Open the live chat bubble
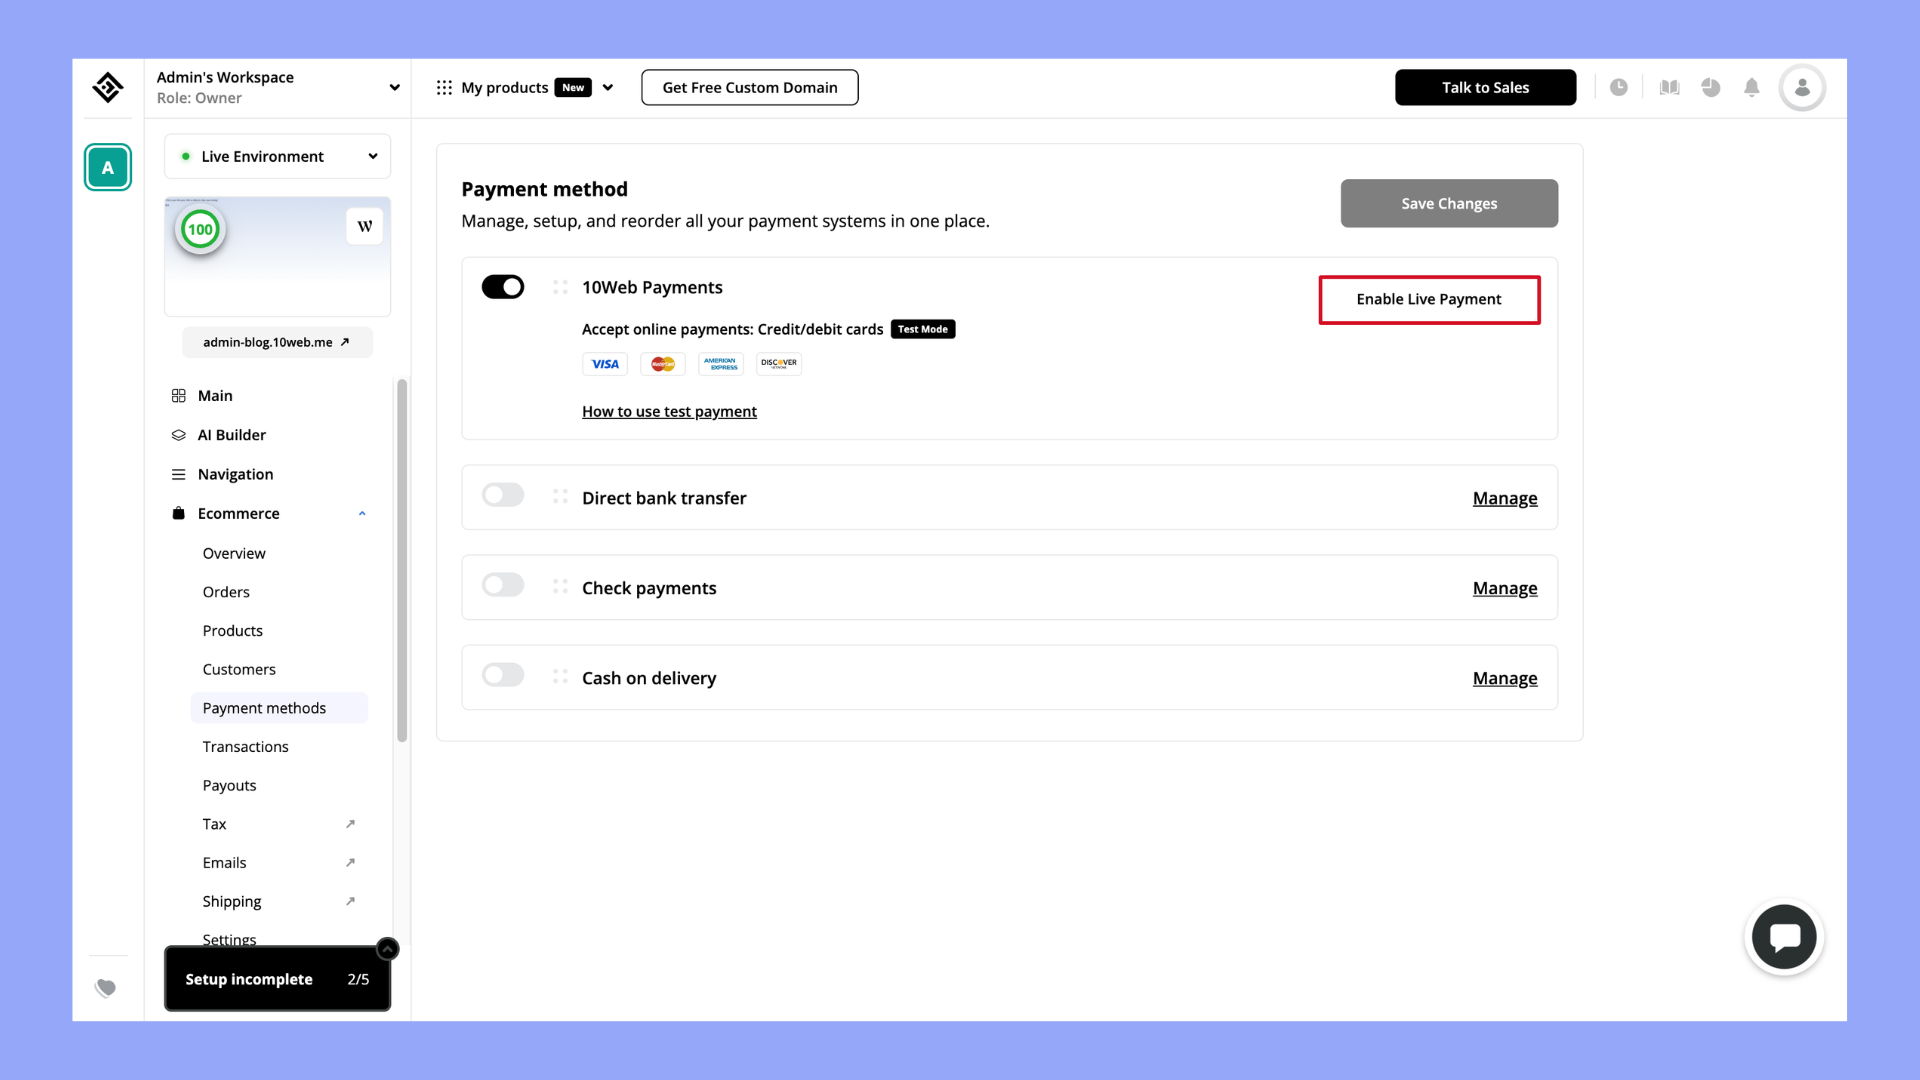Screen dimensions: 1920x1080 (1784, 937)
